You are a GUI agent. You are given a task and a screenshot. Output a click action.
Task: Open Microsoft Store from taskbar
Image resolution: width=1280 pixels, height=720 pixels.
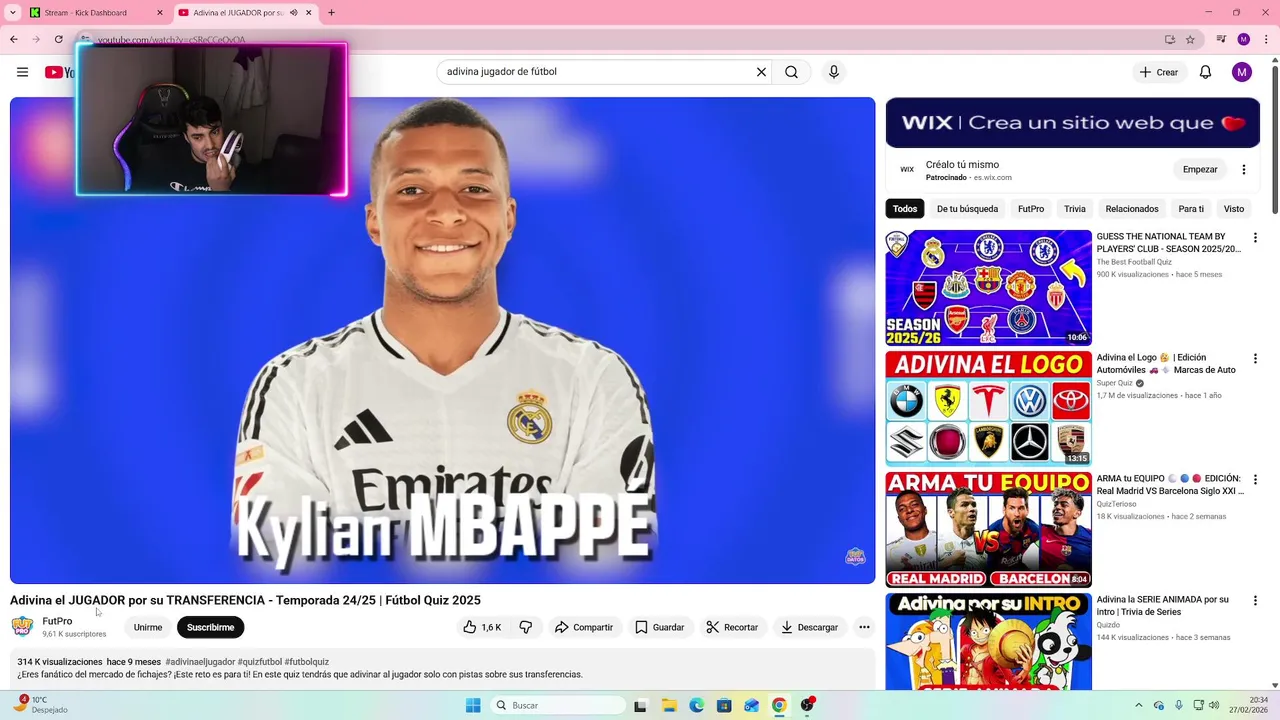point(723,705)
